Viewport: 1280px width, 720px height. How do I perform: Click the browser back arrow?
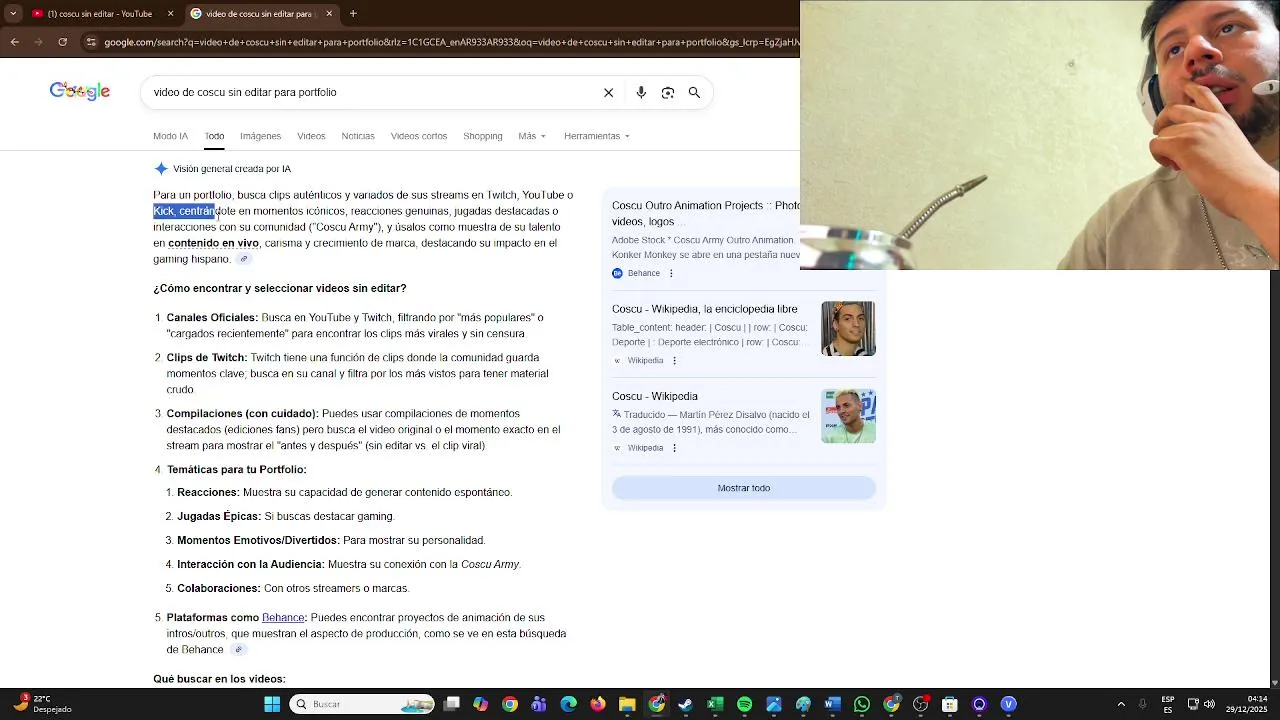(x=14, y=42)
